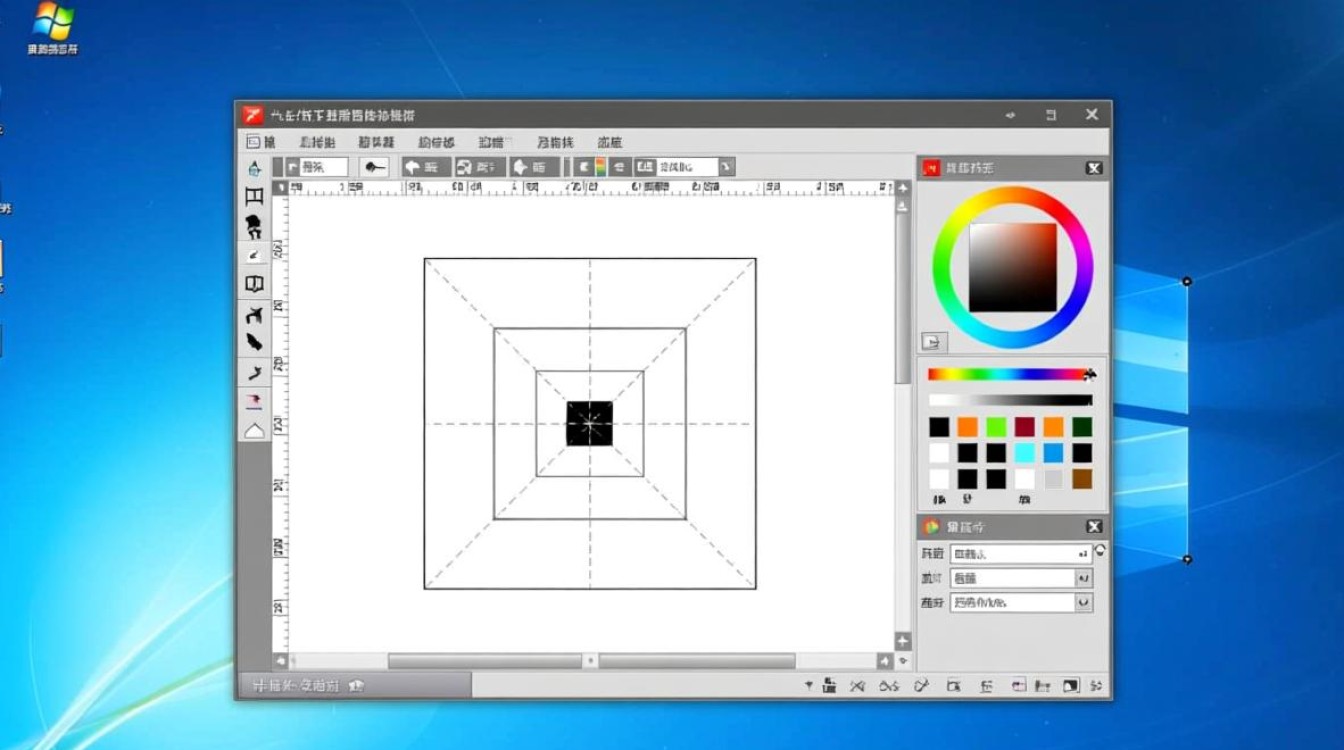Toggle the black-and-white preview icon near status bar right
The height and width of the screenshot is (750, 1344).
(x=1068, y=687)
